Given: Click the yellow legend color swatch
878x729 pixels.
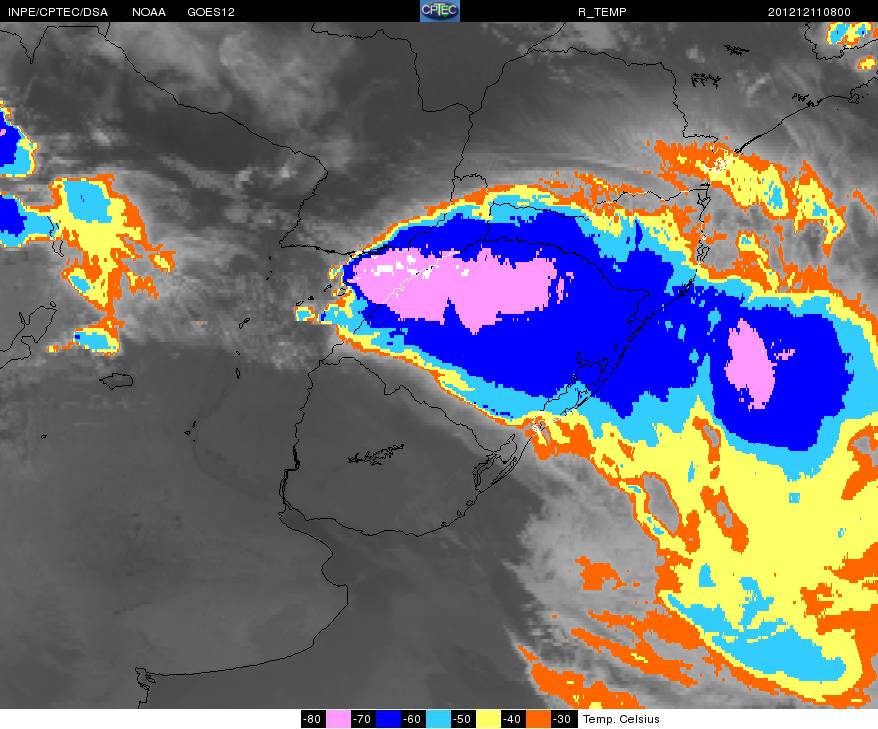Looking at the screenshot, I should tap(488, 719).
